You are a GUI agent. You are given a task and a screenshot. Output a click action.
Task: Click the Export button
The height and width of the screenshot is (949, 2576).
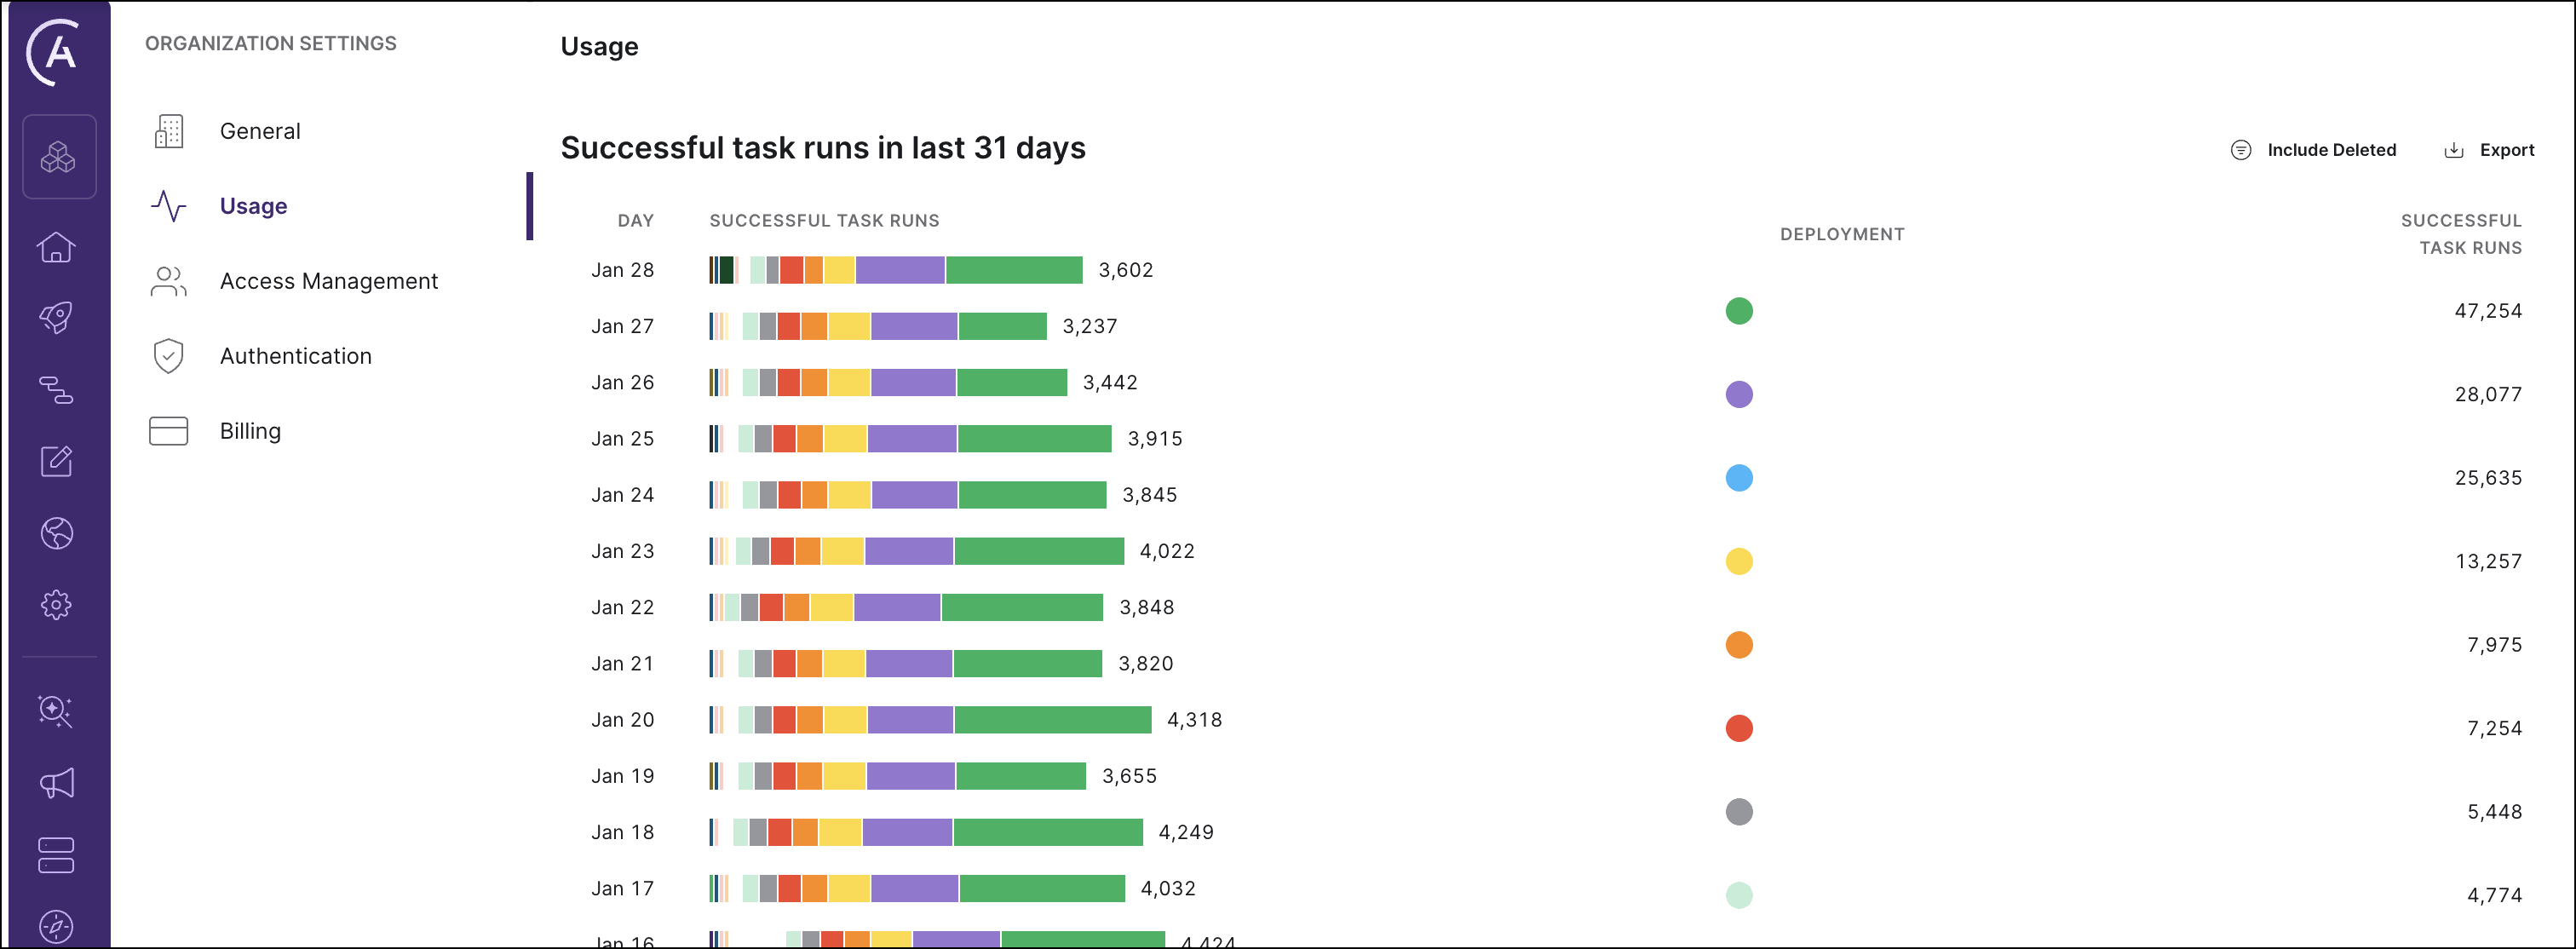click(2489, 147)
